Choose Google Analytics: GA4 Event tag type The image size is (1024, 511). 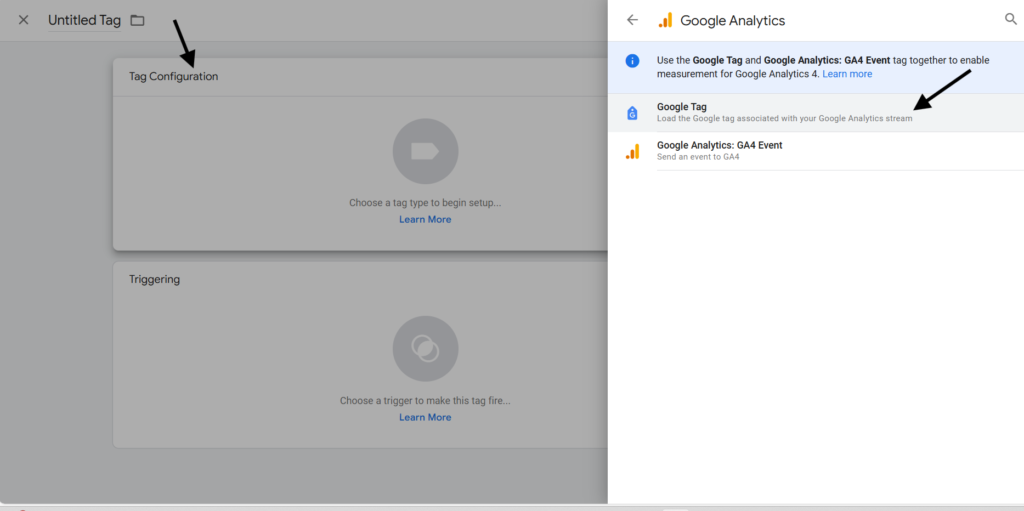pyautogui.click(x=816, y=151)
